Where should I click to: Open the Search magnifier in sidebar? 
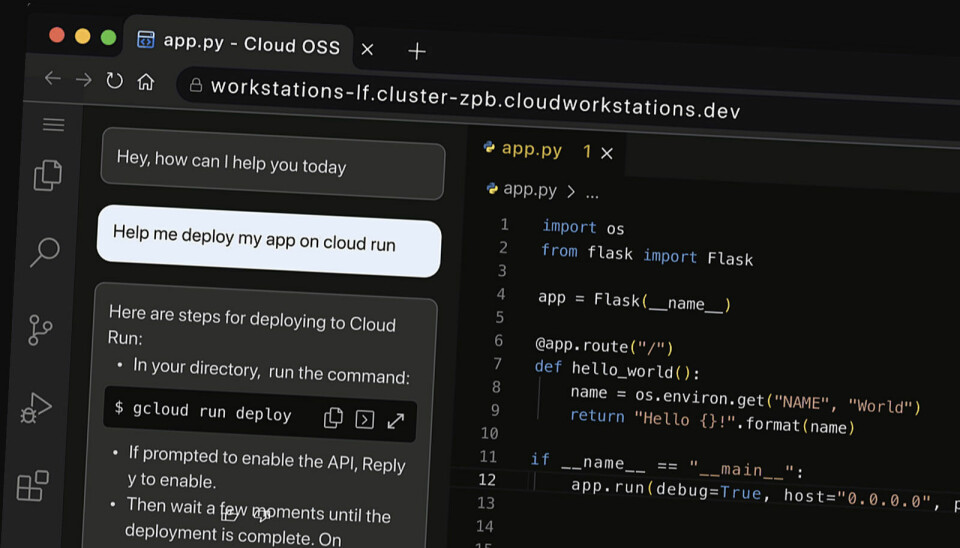click(45, 252)
